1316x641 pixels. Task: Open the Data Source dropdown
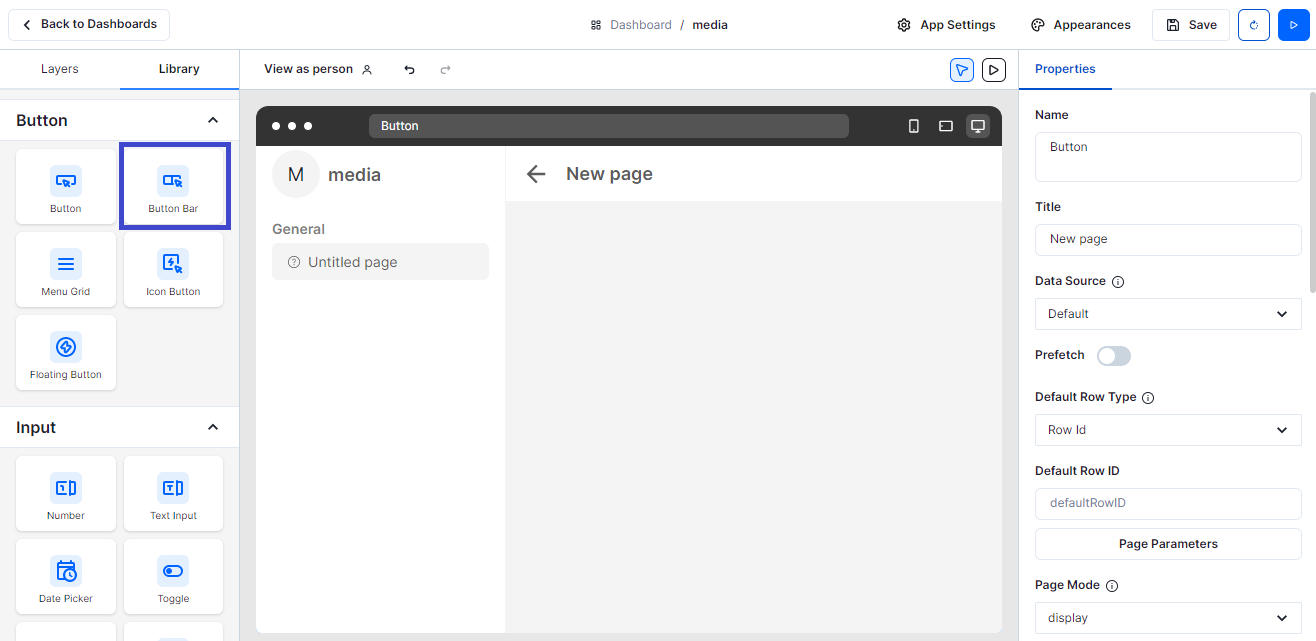coord(1167,314)
